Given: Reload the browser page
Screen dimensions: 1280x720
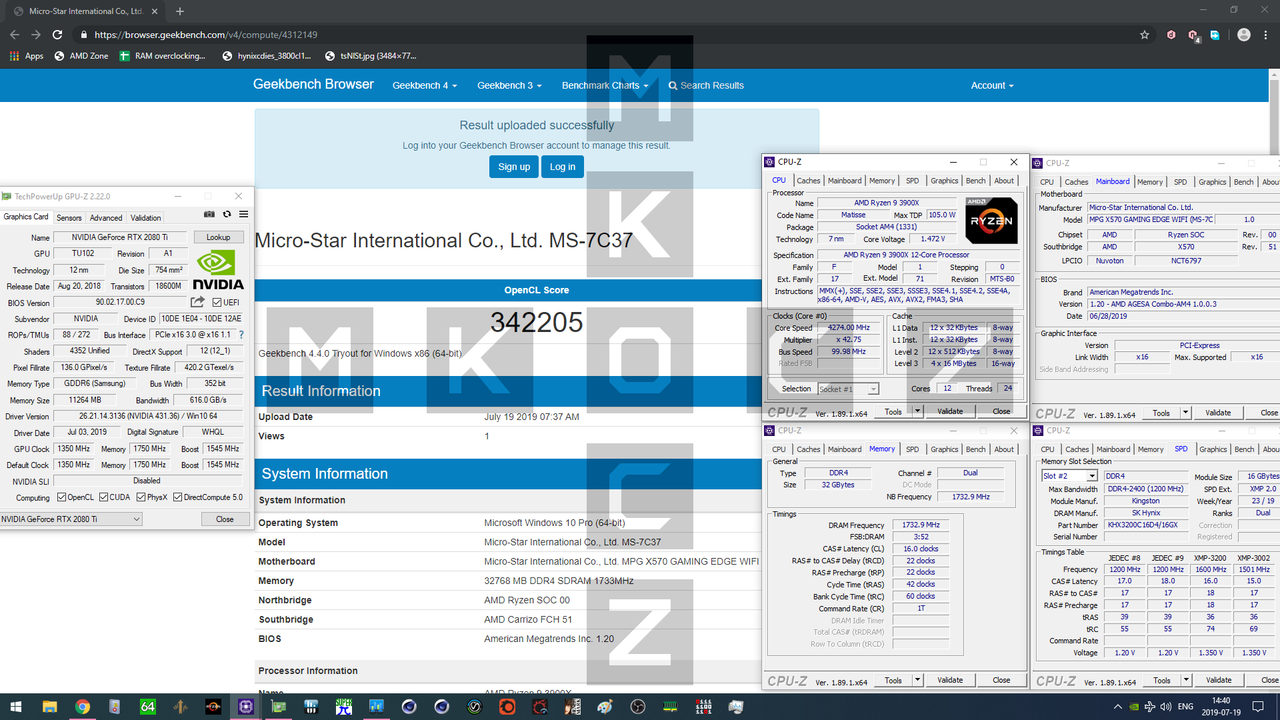Looking at the screenshot, I should tap(57, 34).
